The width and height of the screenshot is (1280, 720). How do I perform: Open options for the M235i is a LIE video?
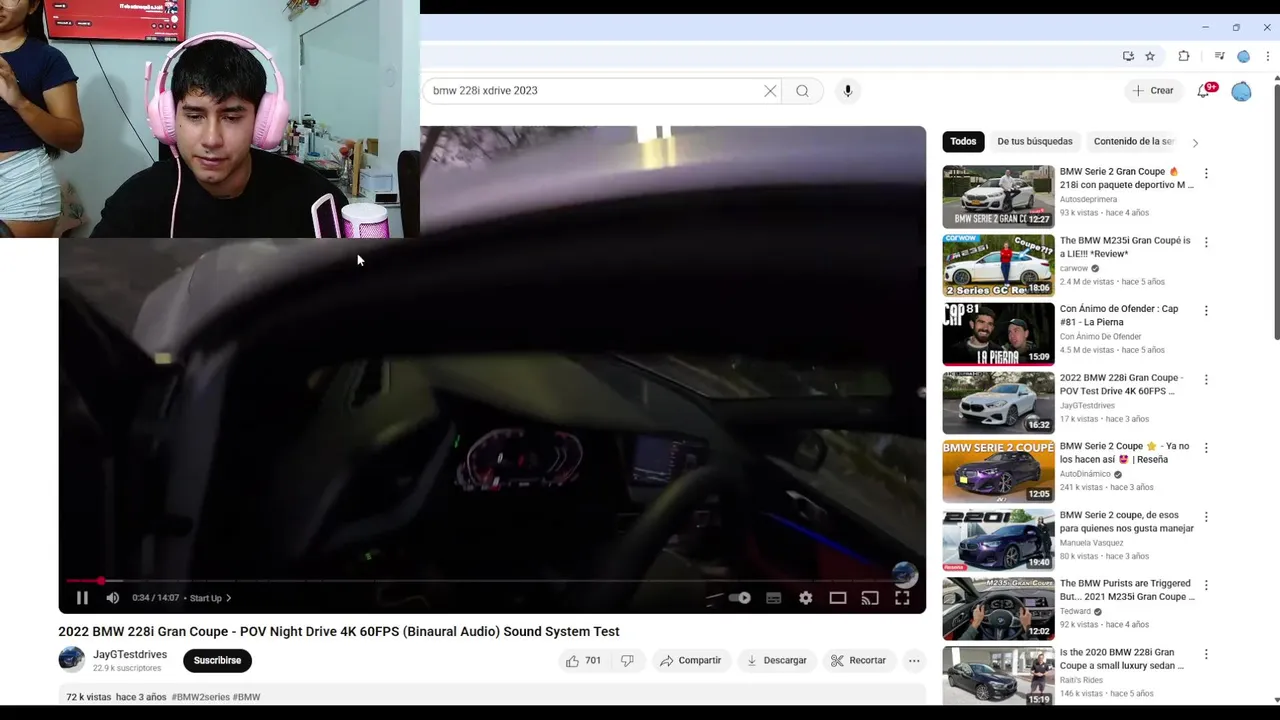(x=1206, y=242)
